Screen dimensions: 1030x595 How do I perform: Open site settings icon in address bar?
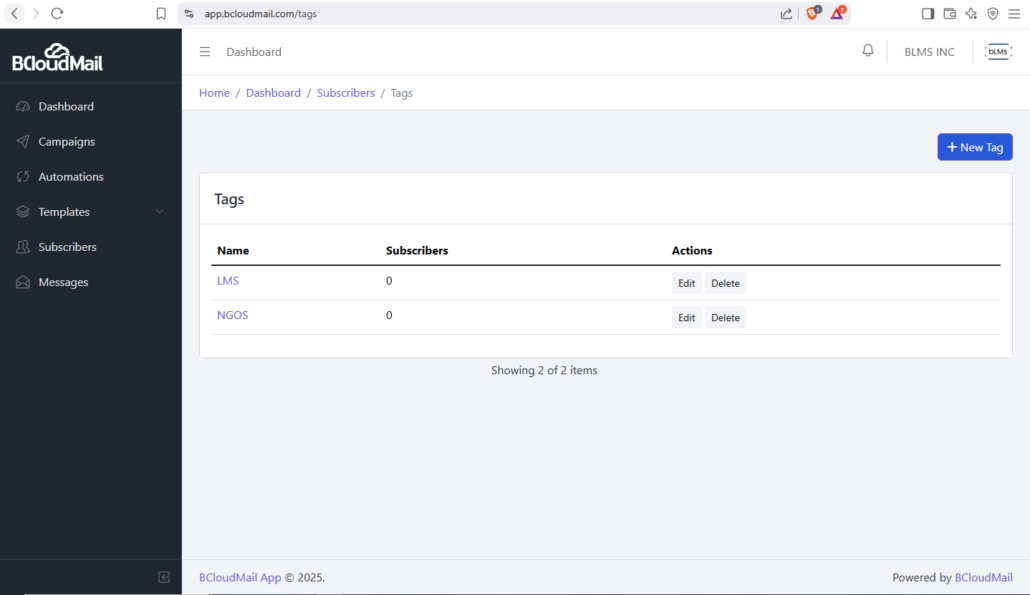tap(189, 14)
